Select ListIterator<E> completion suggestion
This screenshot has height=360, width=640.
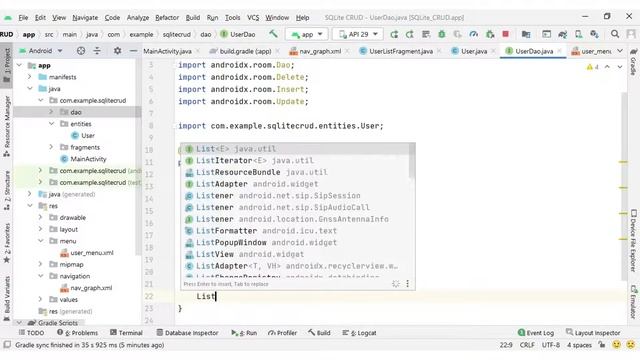(295, 160)
